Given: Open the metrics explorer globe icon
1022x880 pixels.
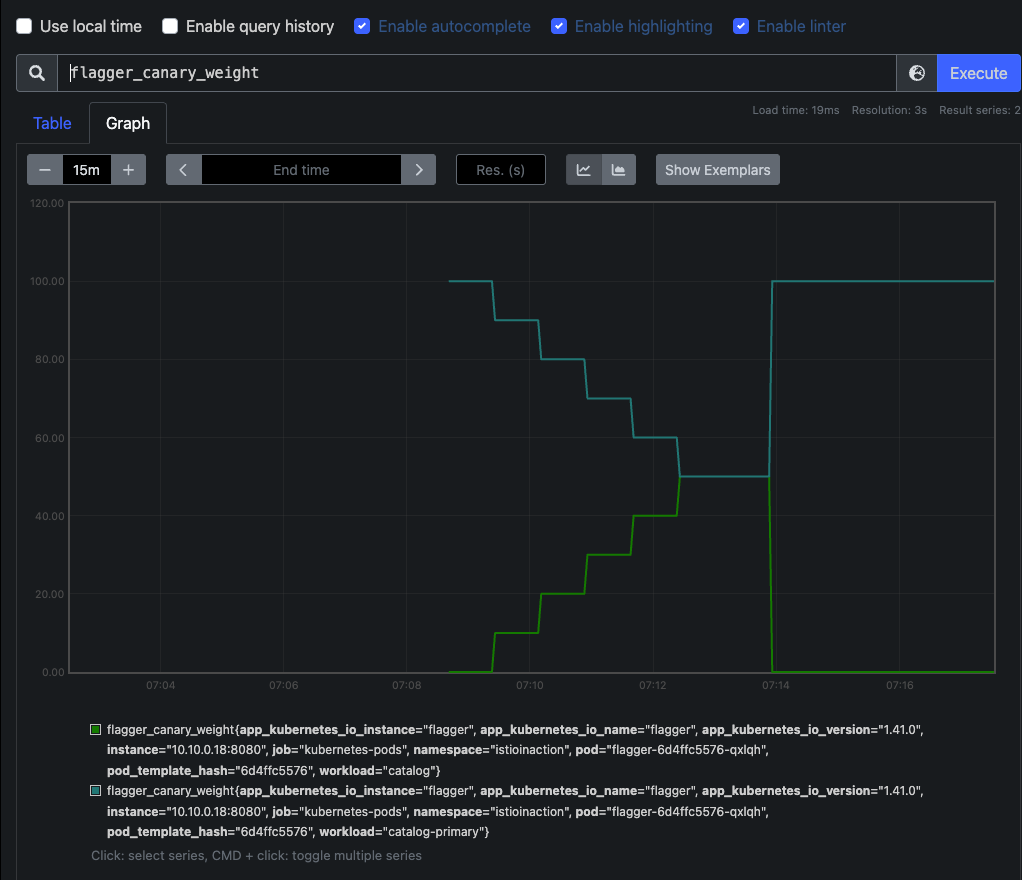Looking at the screenshot, I should [916, 73].
